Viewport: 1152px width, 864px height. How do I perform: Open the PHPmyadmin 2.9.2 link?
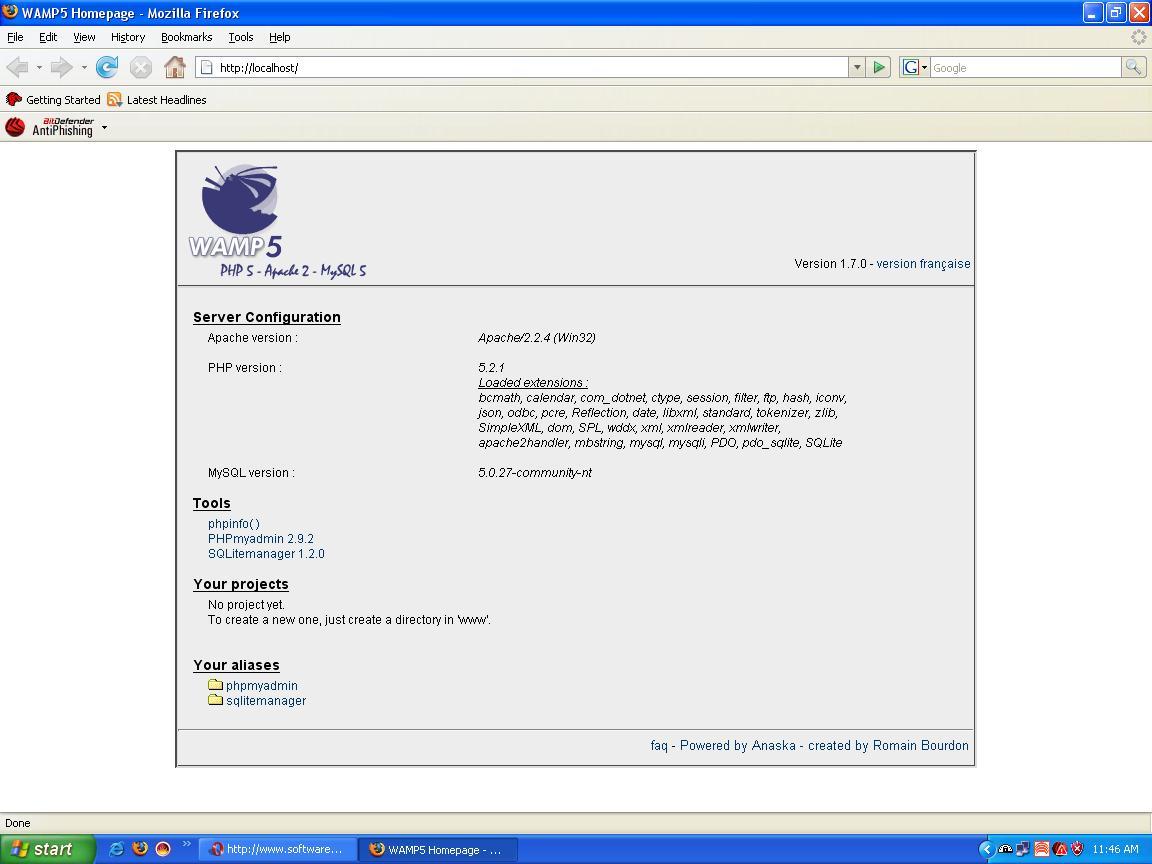tap(260, 538)
